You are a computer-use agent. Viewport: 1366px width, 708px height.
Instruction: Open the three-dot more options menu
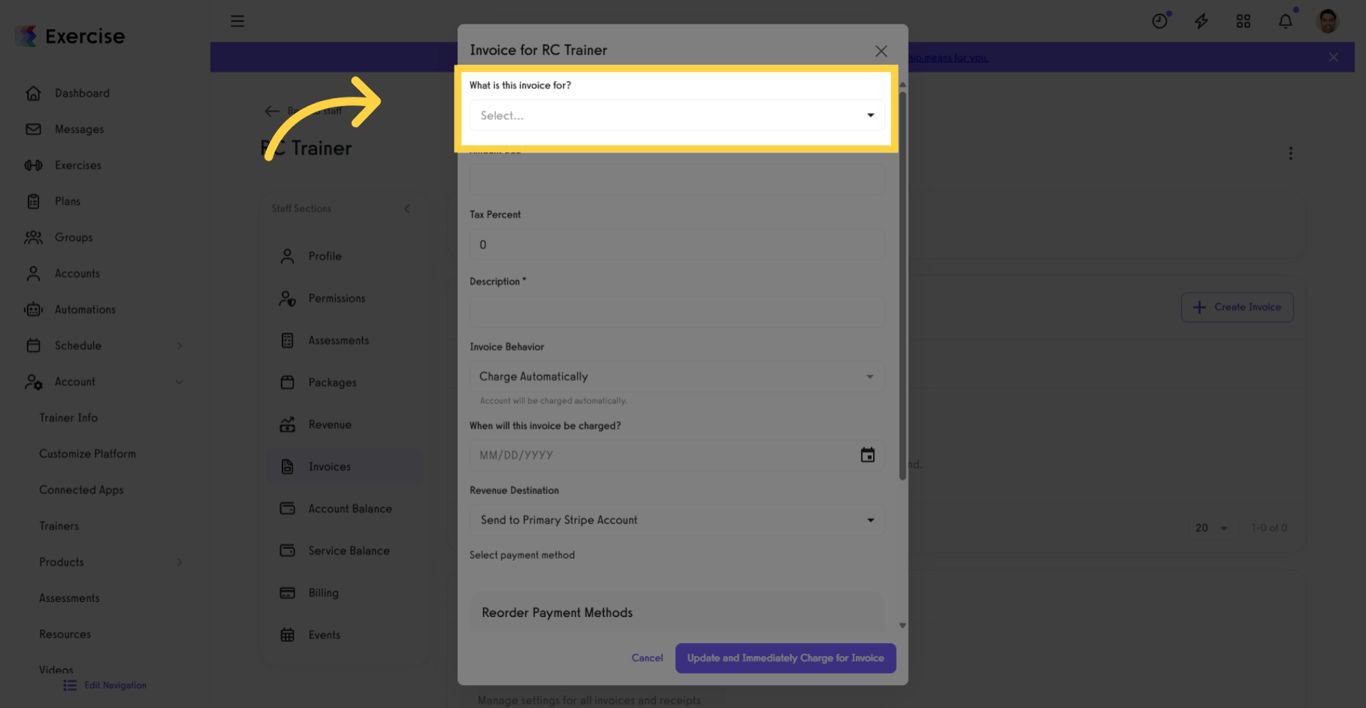[1290, 153]
